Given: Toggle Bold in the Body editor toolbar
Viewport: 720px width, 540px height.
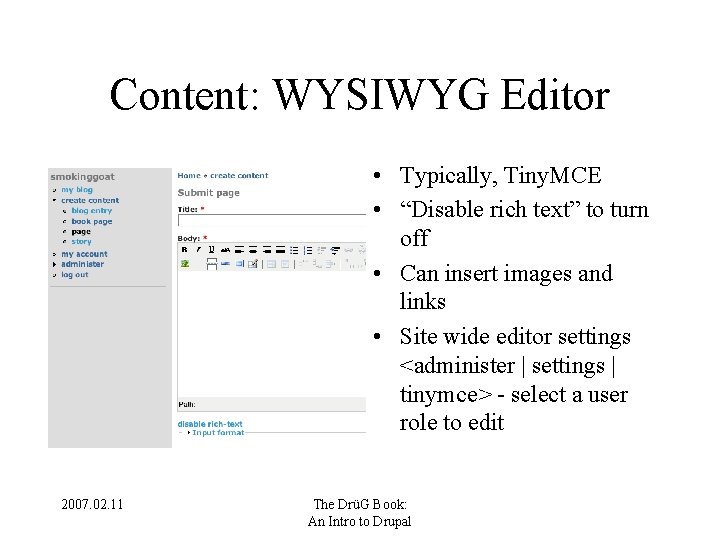Looking at the screenshot, I should [x=185, y=250].
